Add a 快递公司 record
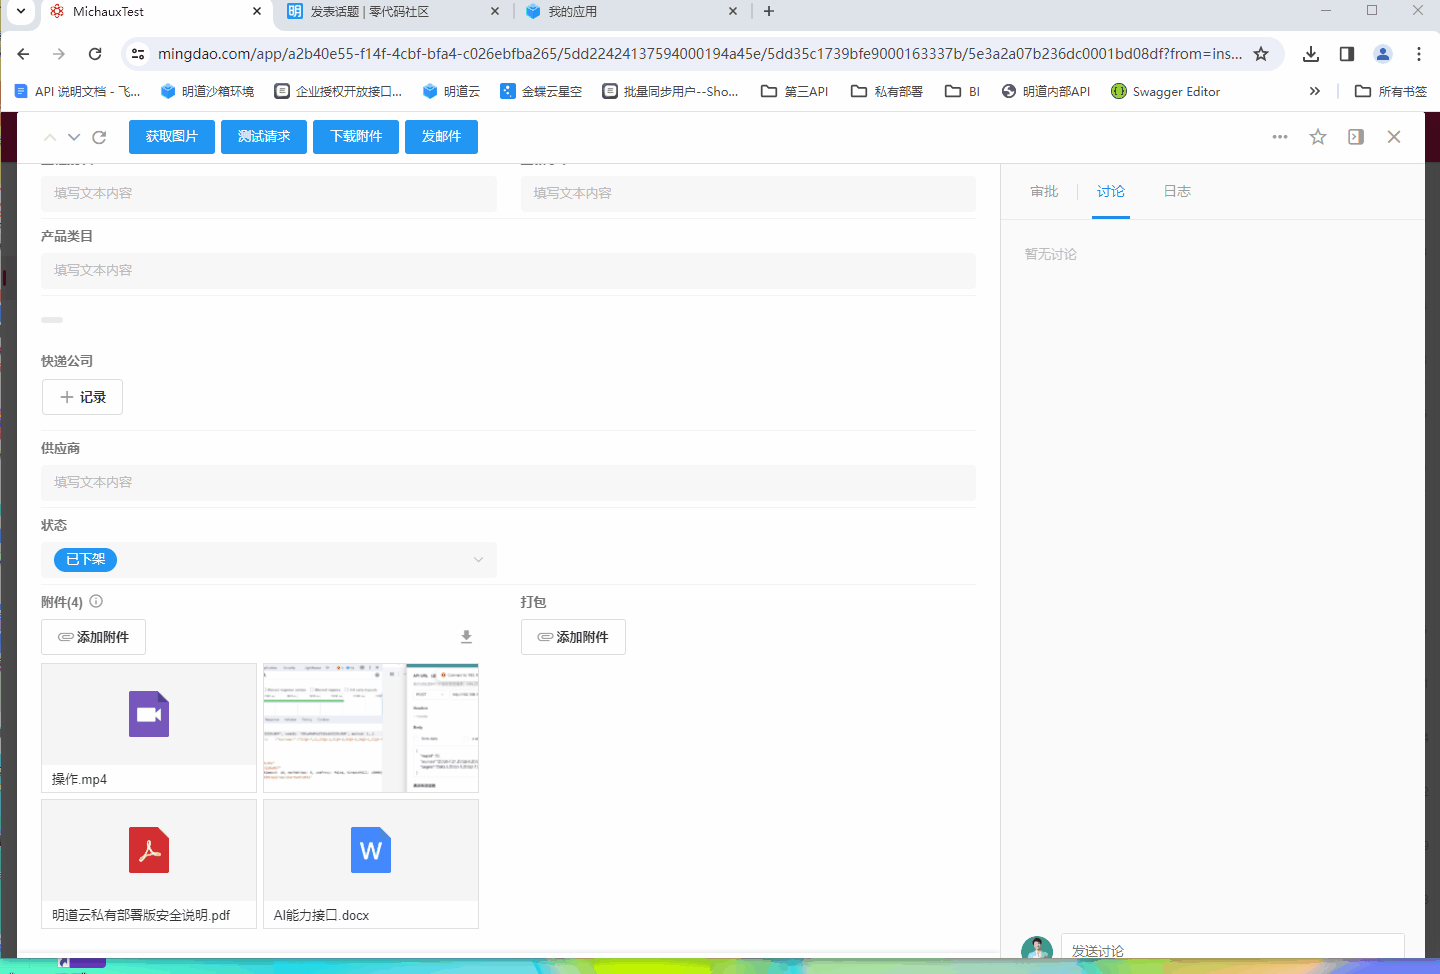The height and width of the screenshot is (974, 1440). coord(82,397)
